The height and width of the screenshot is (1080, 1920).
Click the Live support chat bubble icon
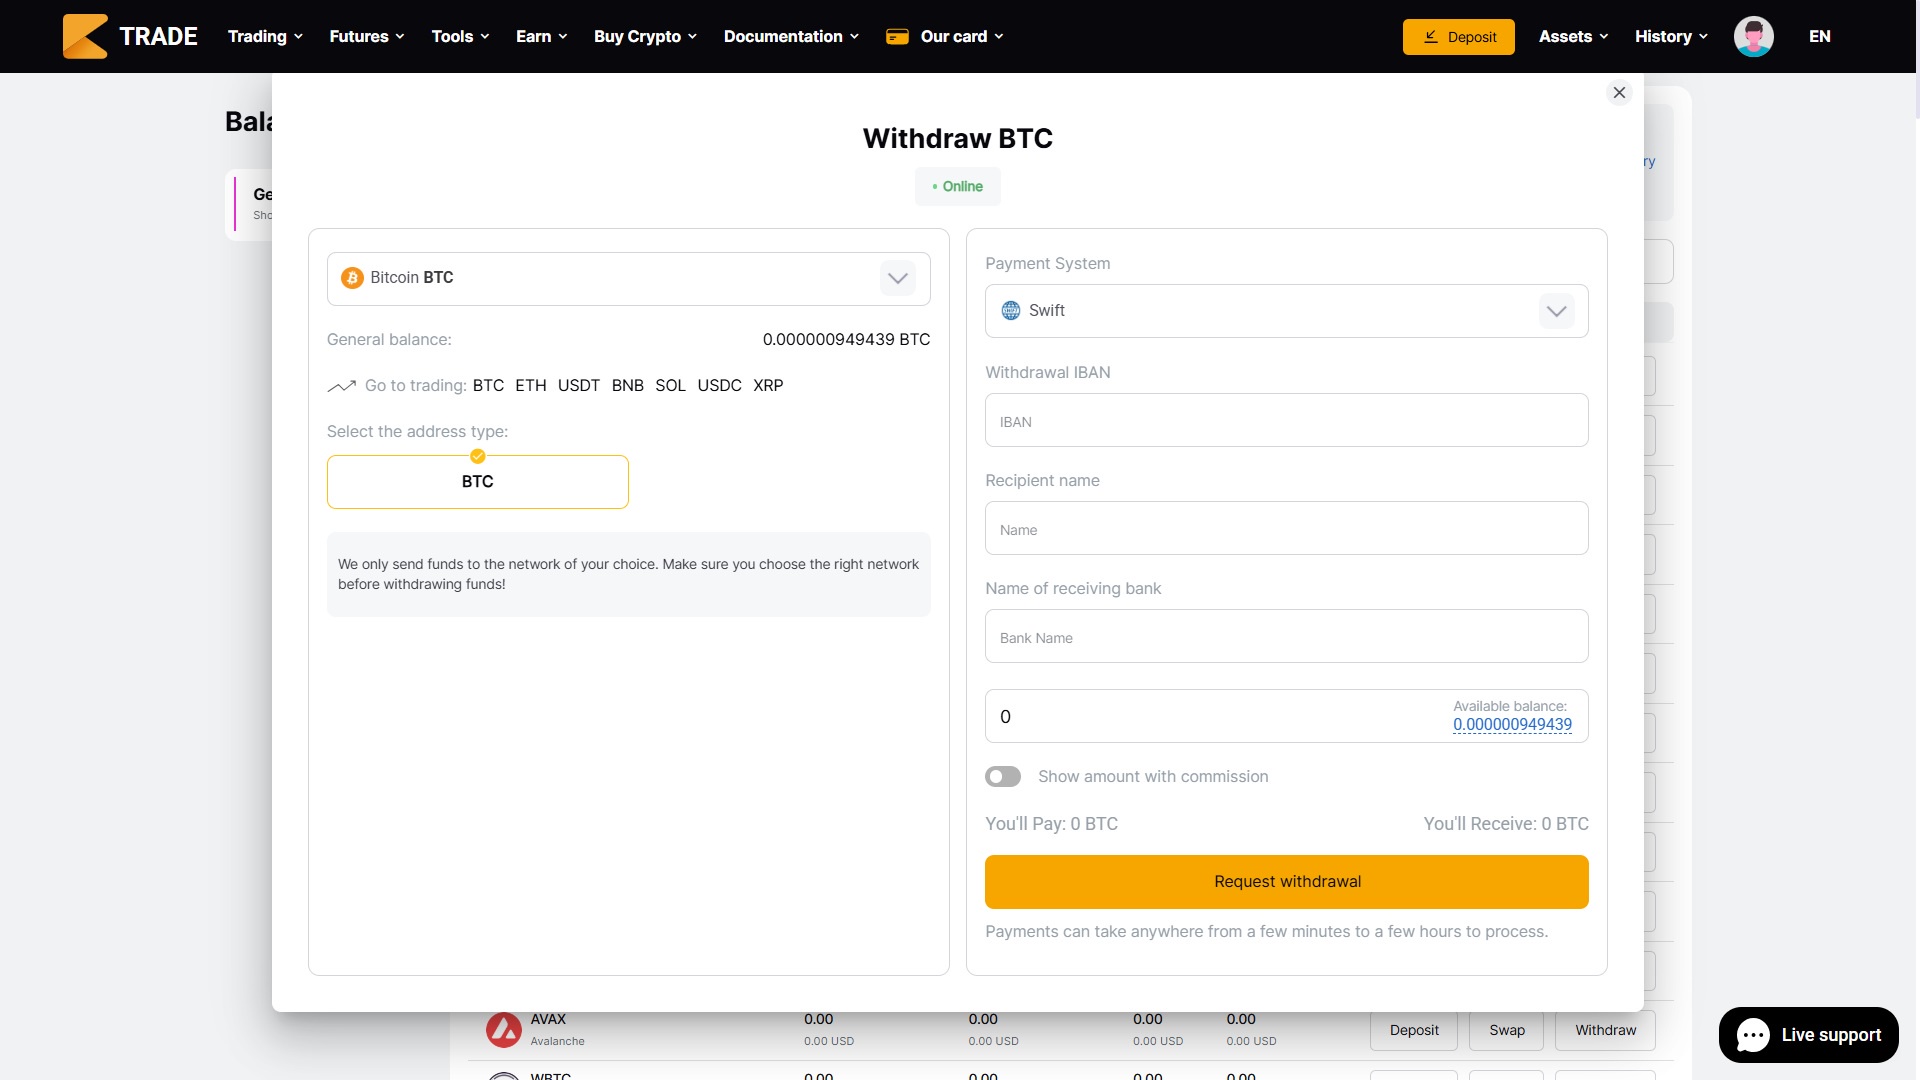click(1753, 1035)
